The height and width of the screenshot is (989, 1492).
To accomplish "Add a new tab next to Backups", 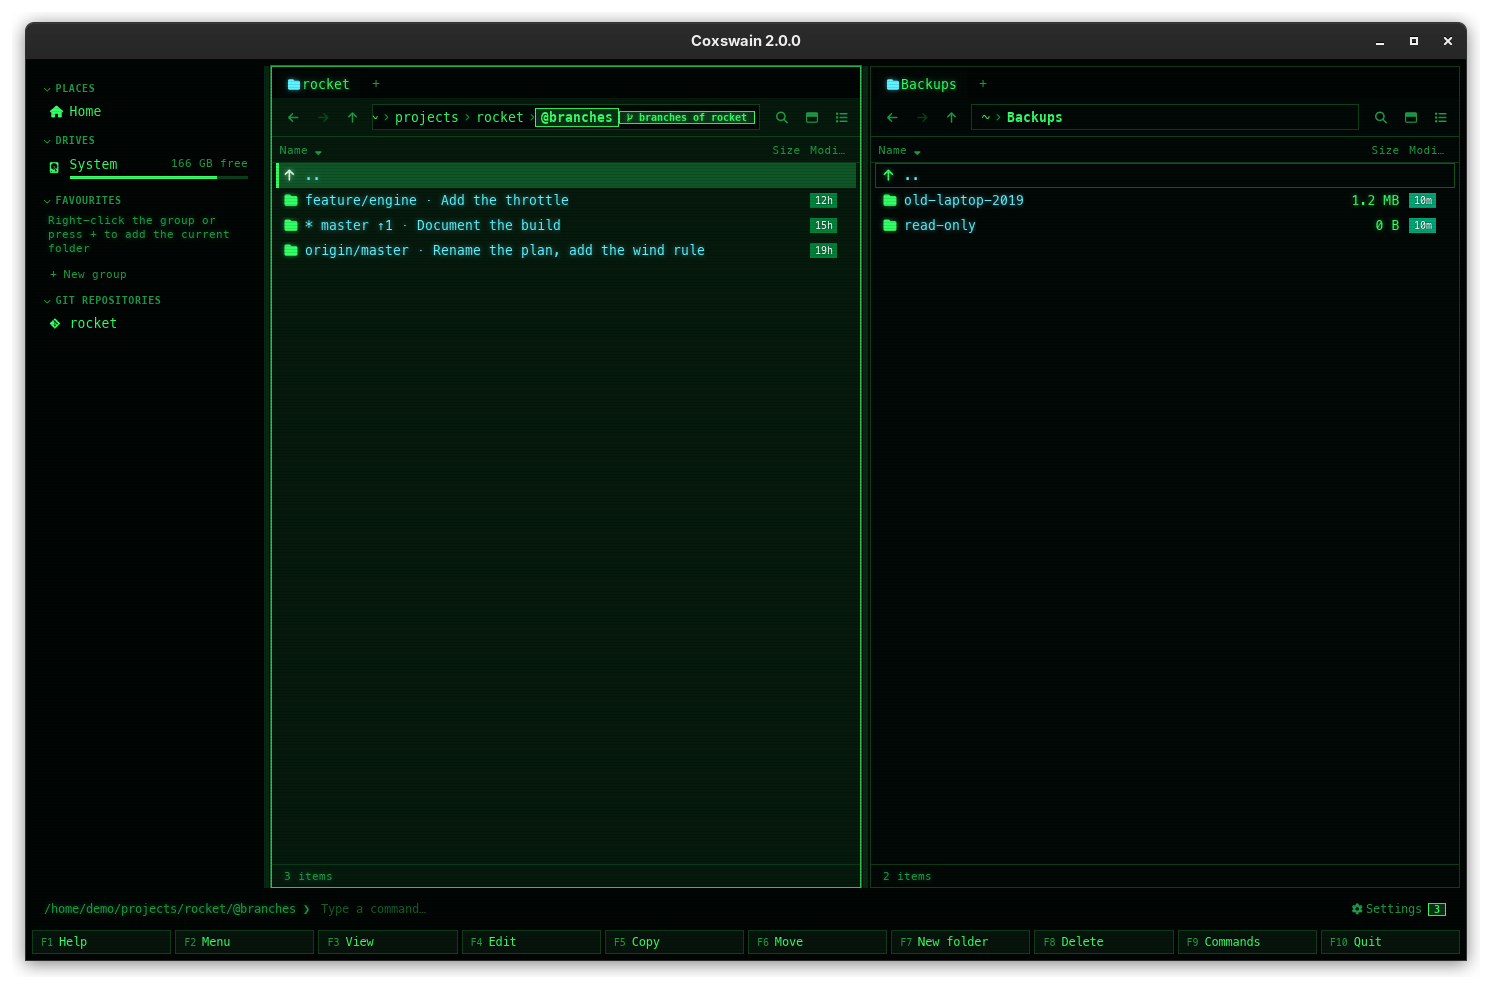I will pyautogui.click(x=983, y=84).
